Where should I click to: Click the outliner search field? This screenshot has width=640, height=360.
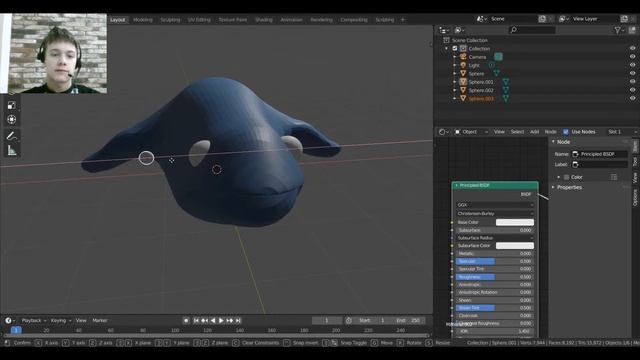(532, 30)
